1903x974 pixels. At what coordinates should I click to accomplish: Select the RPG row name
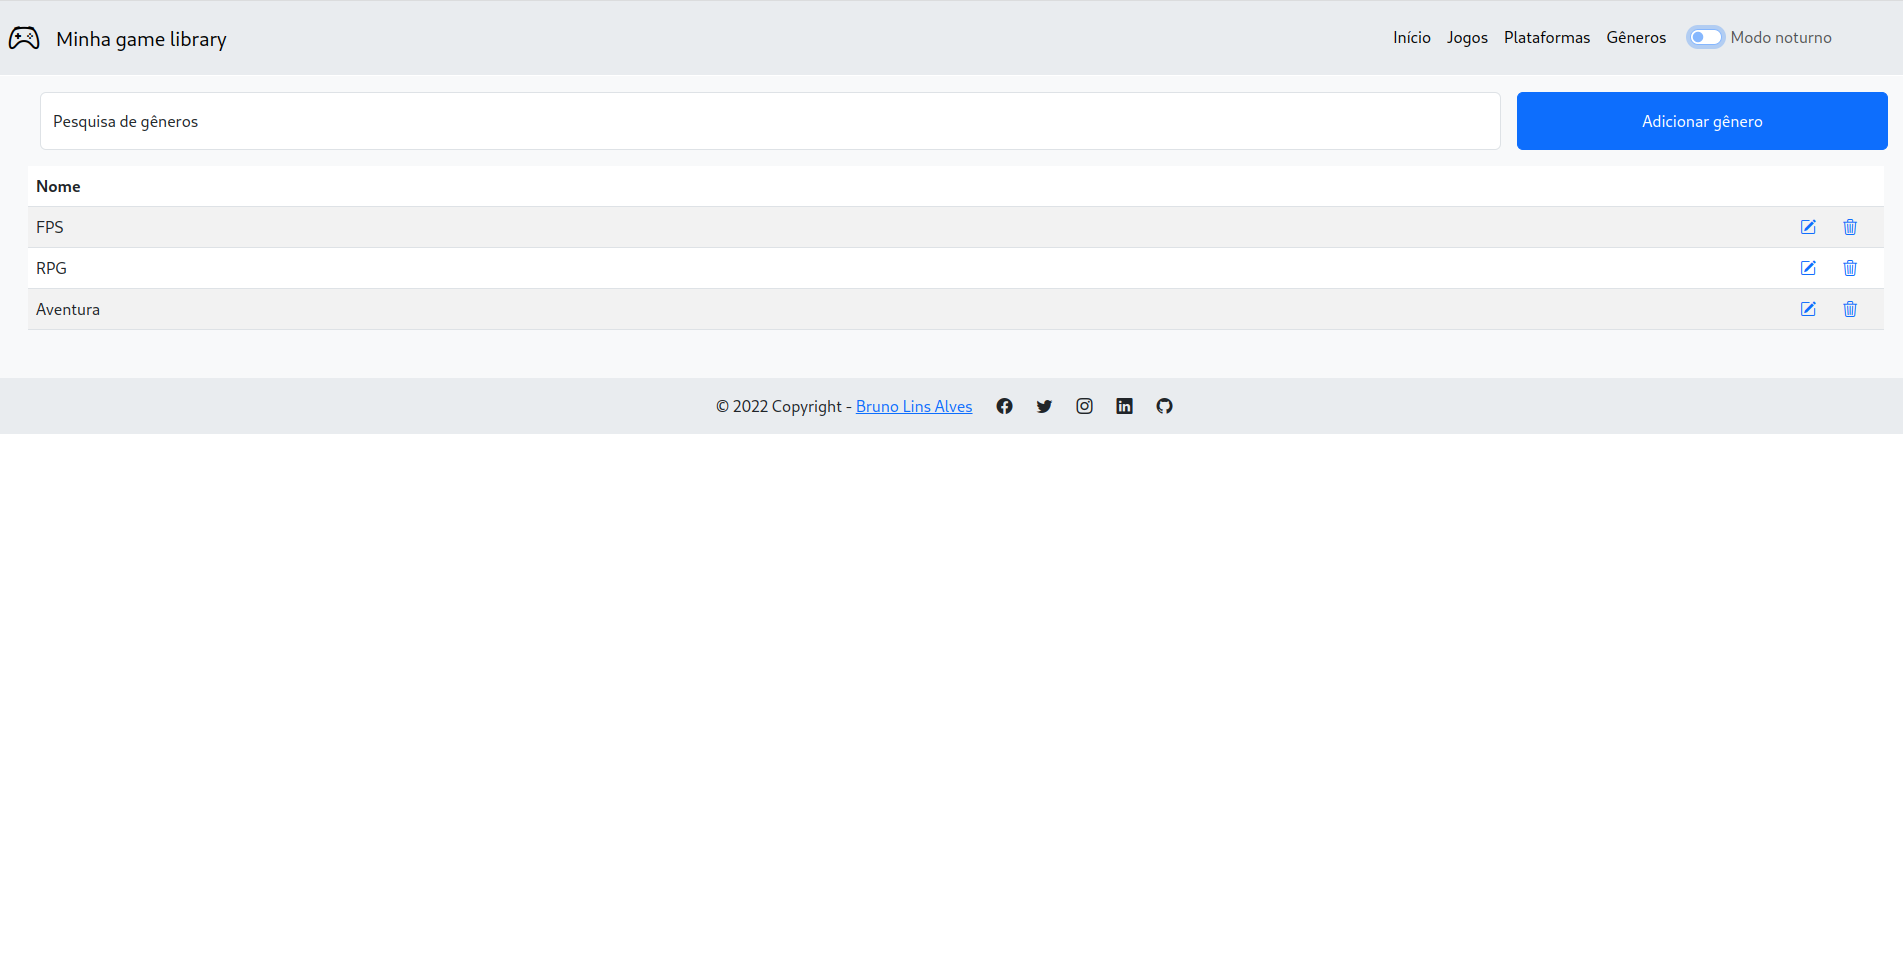click(x=51, y=268)
